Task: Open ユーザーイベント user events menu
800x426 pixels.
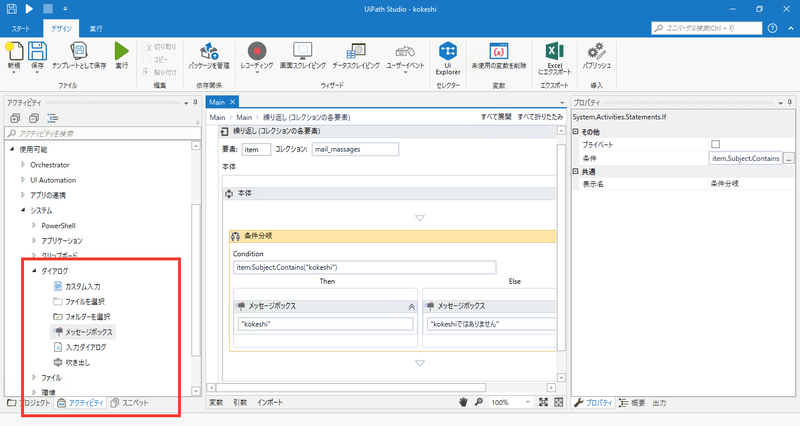Action: tap(405, 57)
